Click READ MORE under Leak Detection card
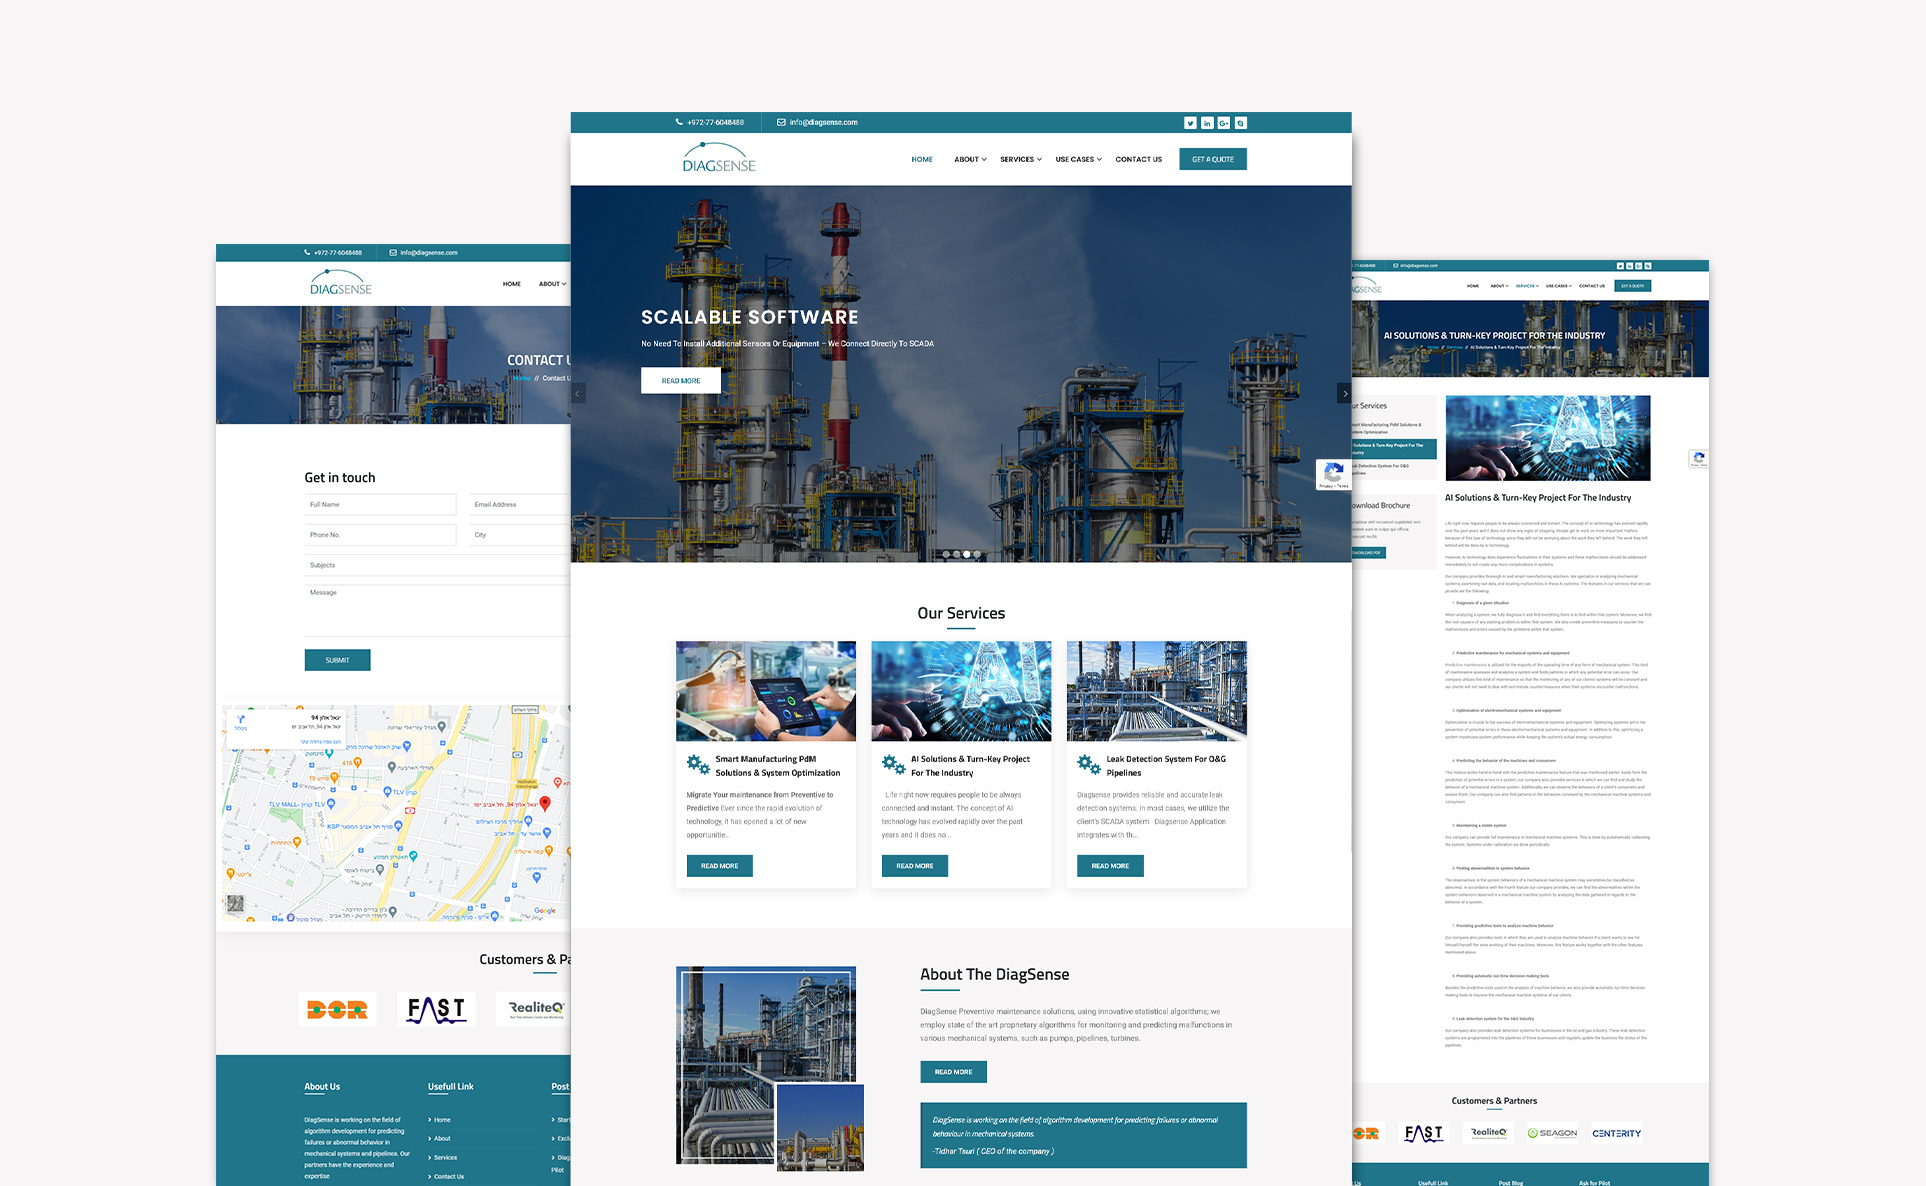The height and width of the screenshot is (1186, 1926). [x=1110, y=866]
